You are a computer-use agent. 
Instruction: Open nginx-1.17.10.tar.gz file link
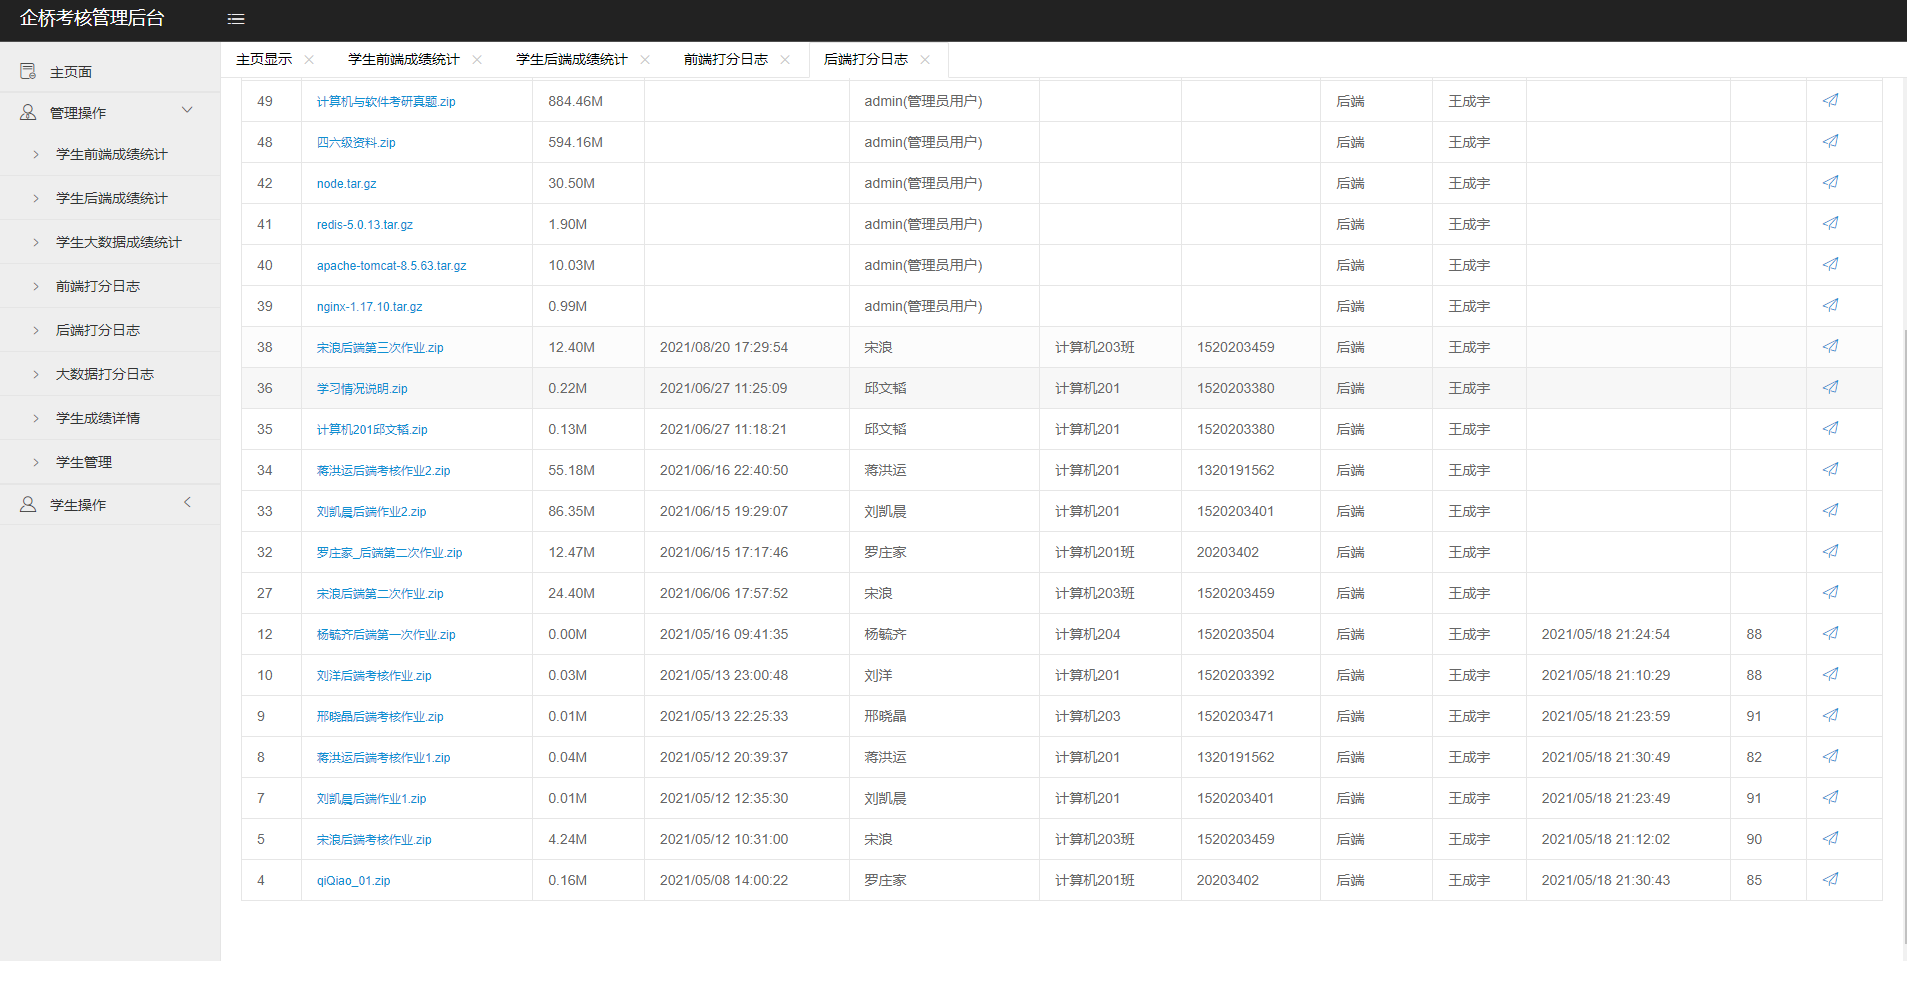tap(370, 307)
